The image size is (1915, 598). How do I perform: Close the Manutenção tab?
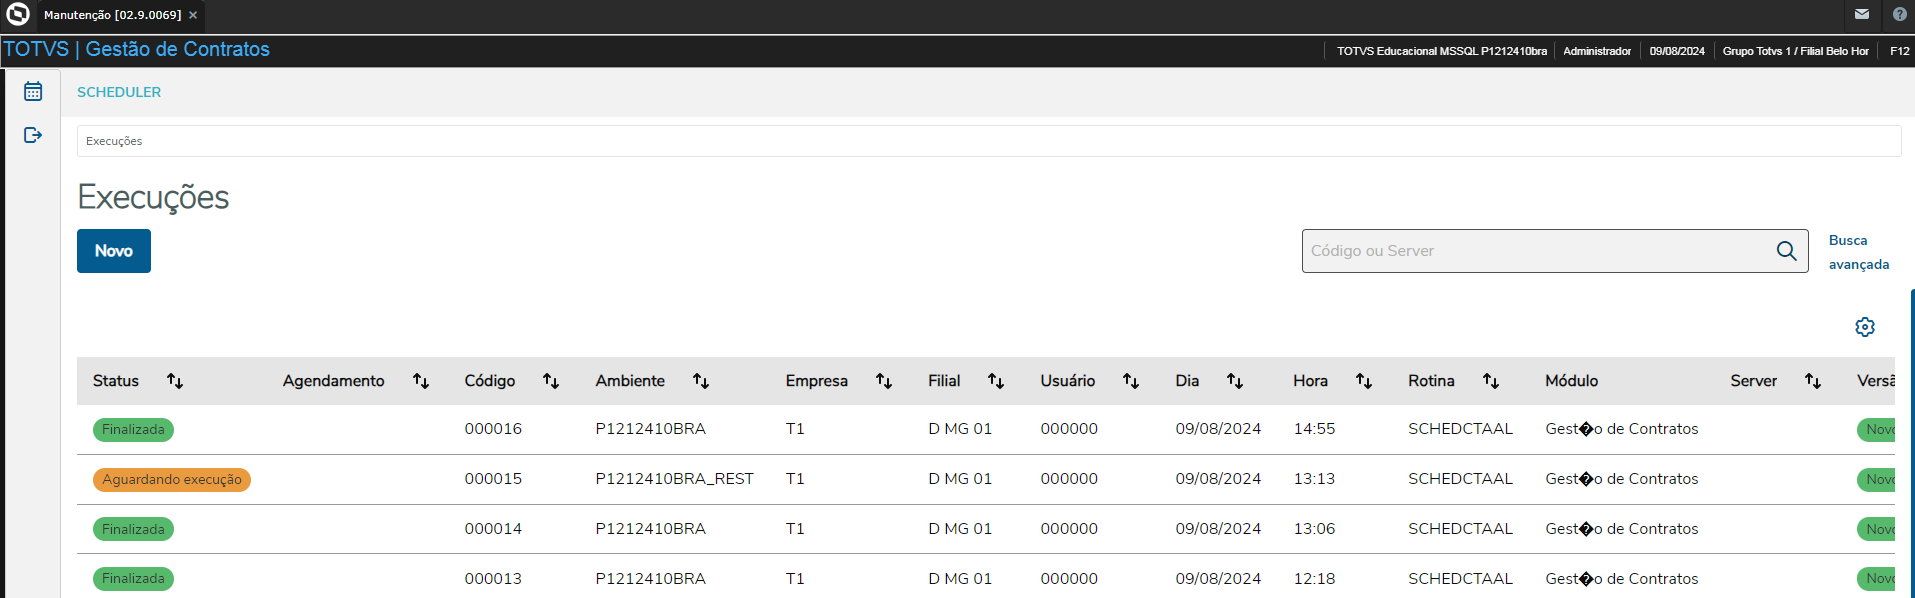pos(193,15)
